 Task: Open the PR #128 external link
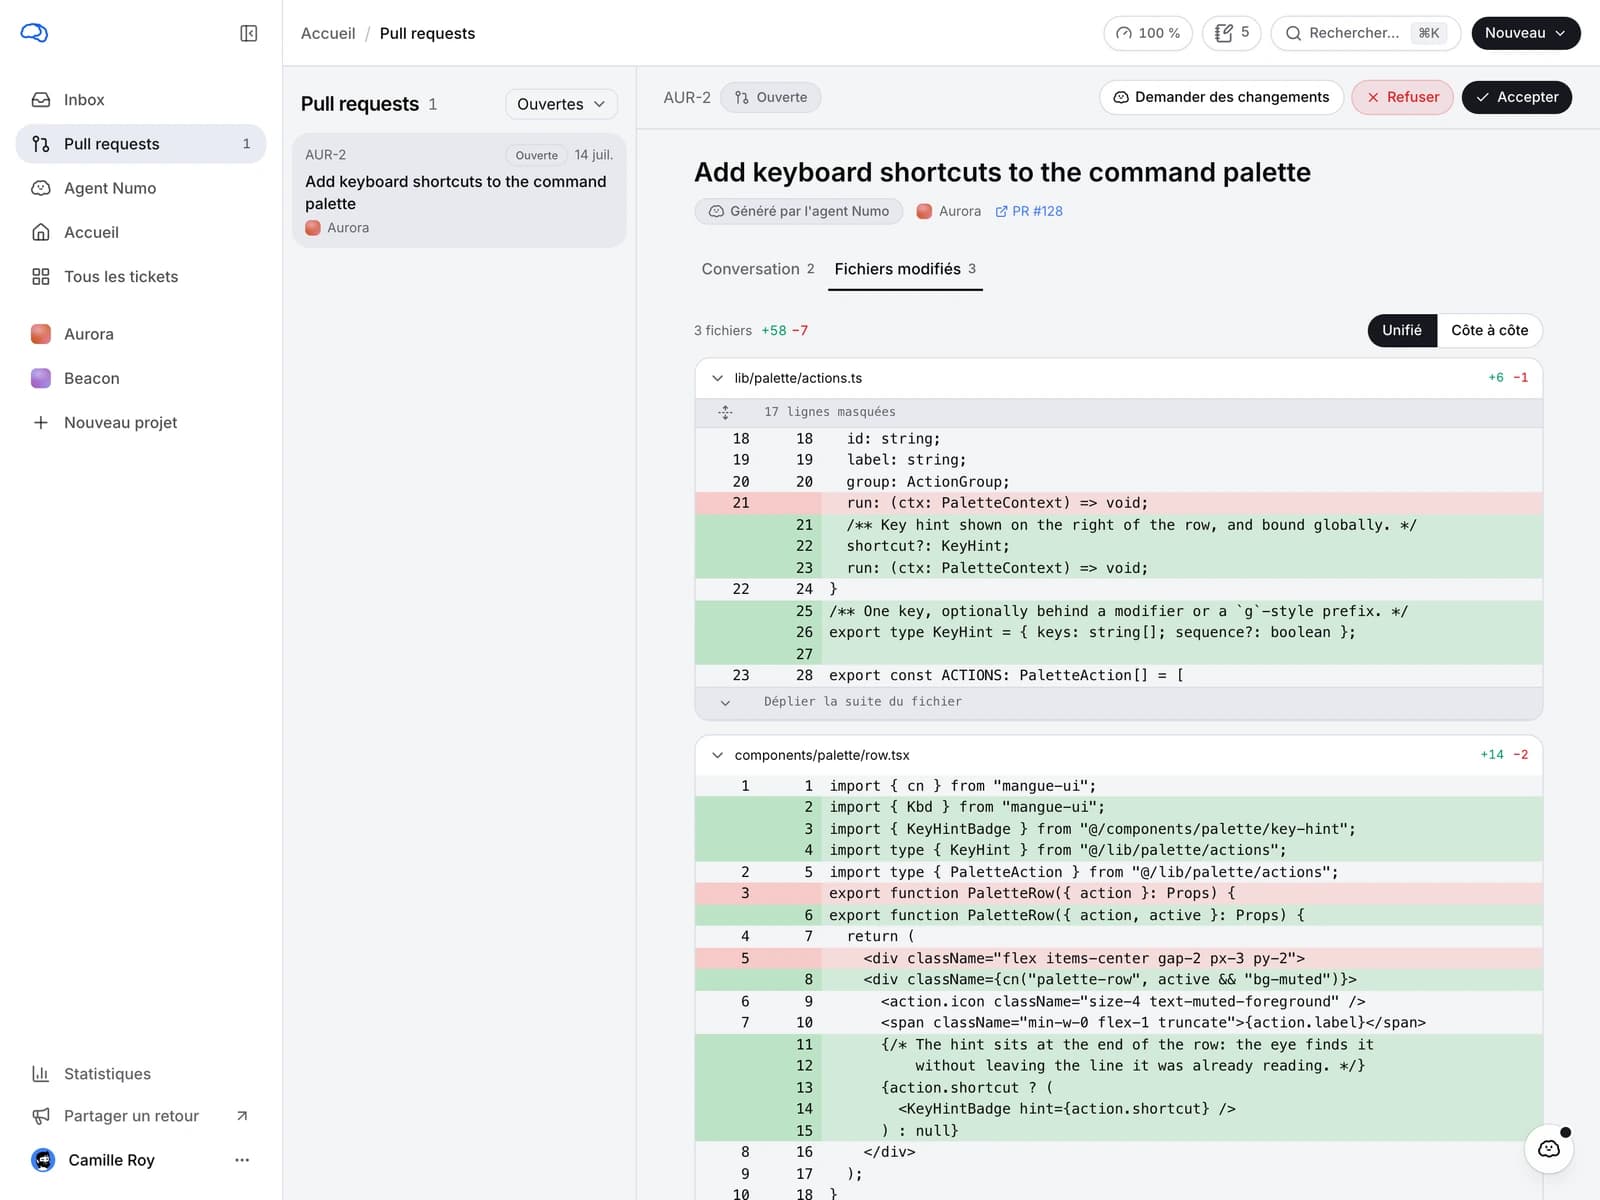pyautogui.click(x=1029, y=211)
